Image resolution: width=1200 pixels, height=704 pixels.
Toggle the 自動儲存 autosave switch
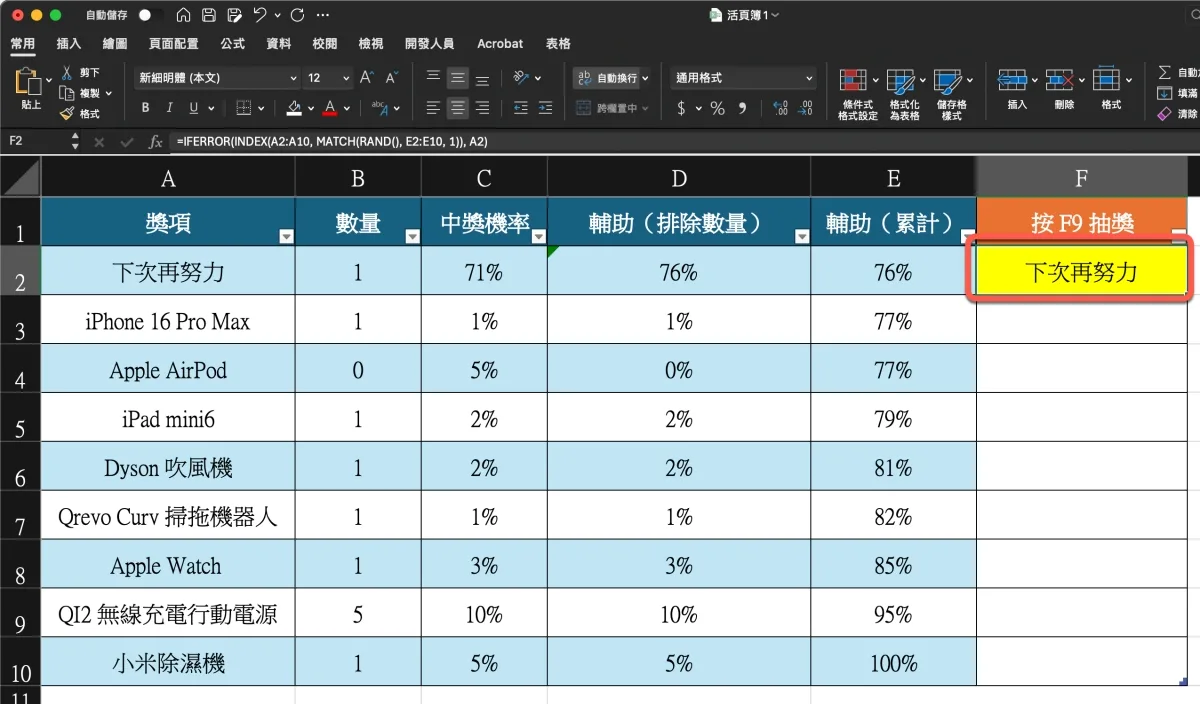(150, 16)
